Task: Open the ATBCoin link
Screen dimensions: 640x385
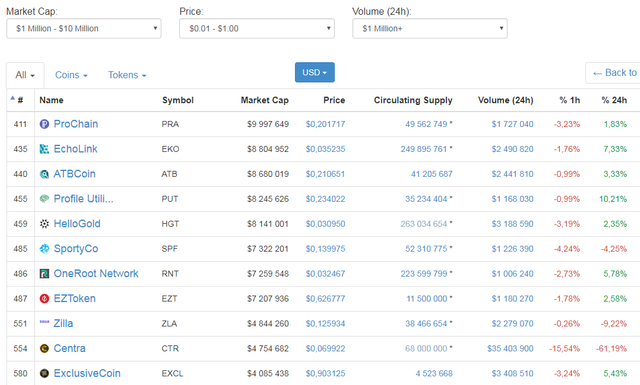Action: pos(74,174)
